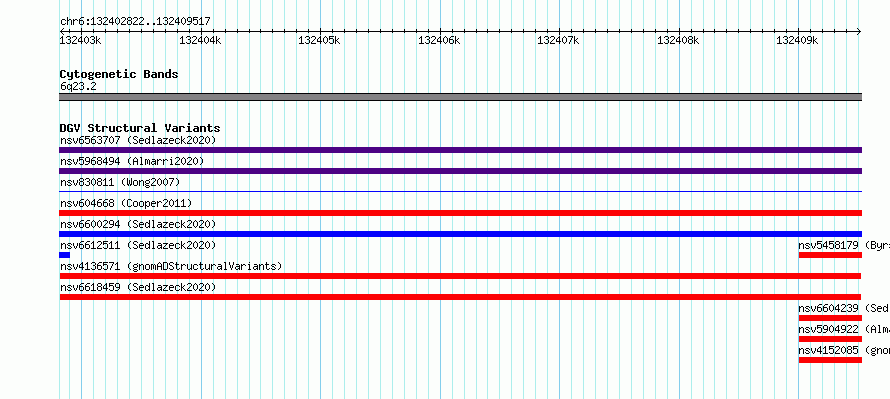Viewport: 890px width, 399px height.
Task: Click the 132407k ruler tick label
Action: click(x=558, y=40)
